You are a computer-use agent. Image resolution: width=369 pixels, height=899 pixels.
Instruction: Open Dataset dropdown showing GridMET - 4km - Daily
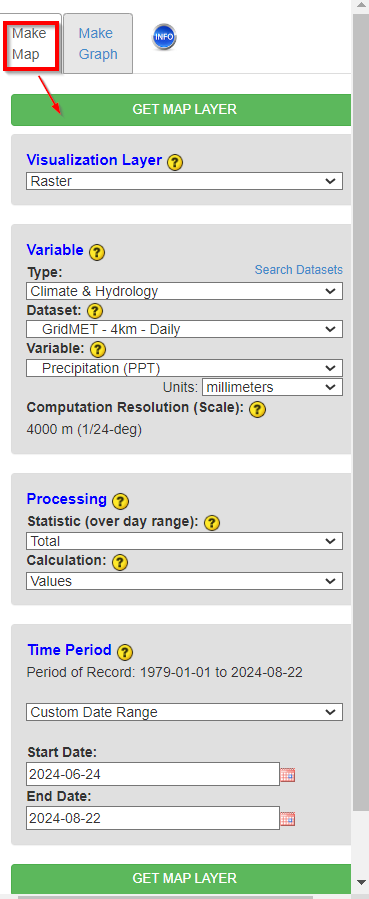point(184,330)
